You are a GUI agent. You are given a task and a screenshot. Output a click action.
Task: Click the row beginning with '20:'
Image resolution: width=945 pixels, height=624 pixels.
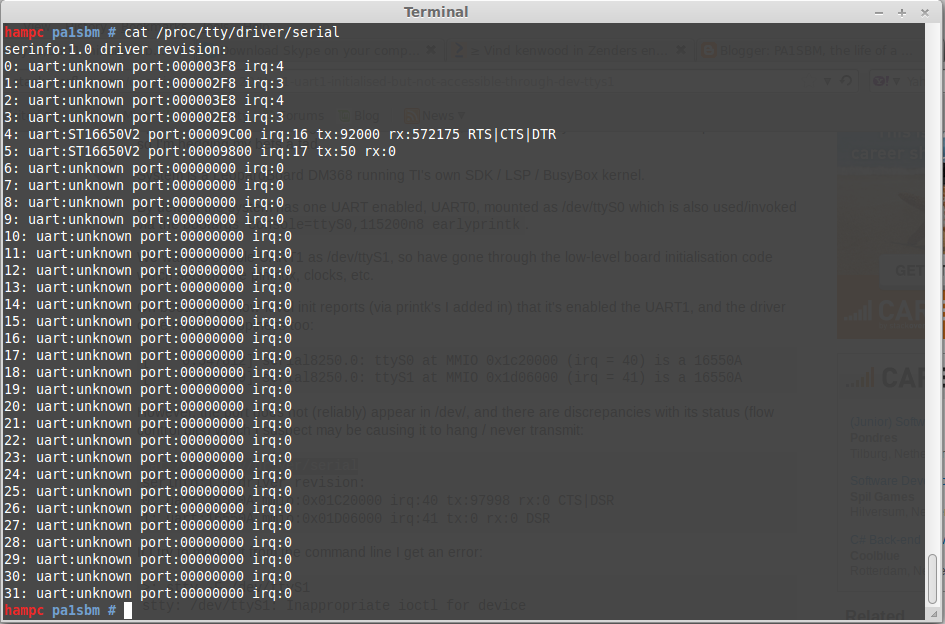coord(148,406)
